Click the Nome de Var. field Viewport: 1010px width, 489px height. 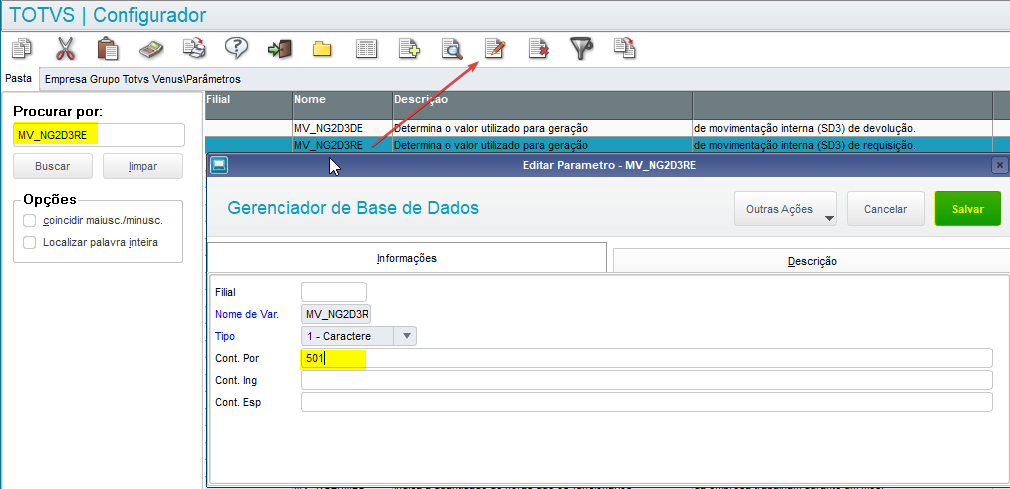point(336,314)
